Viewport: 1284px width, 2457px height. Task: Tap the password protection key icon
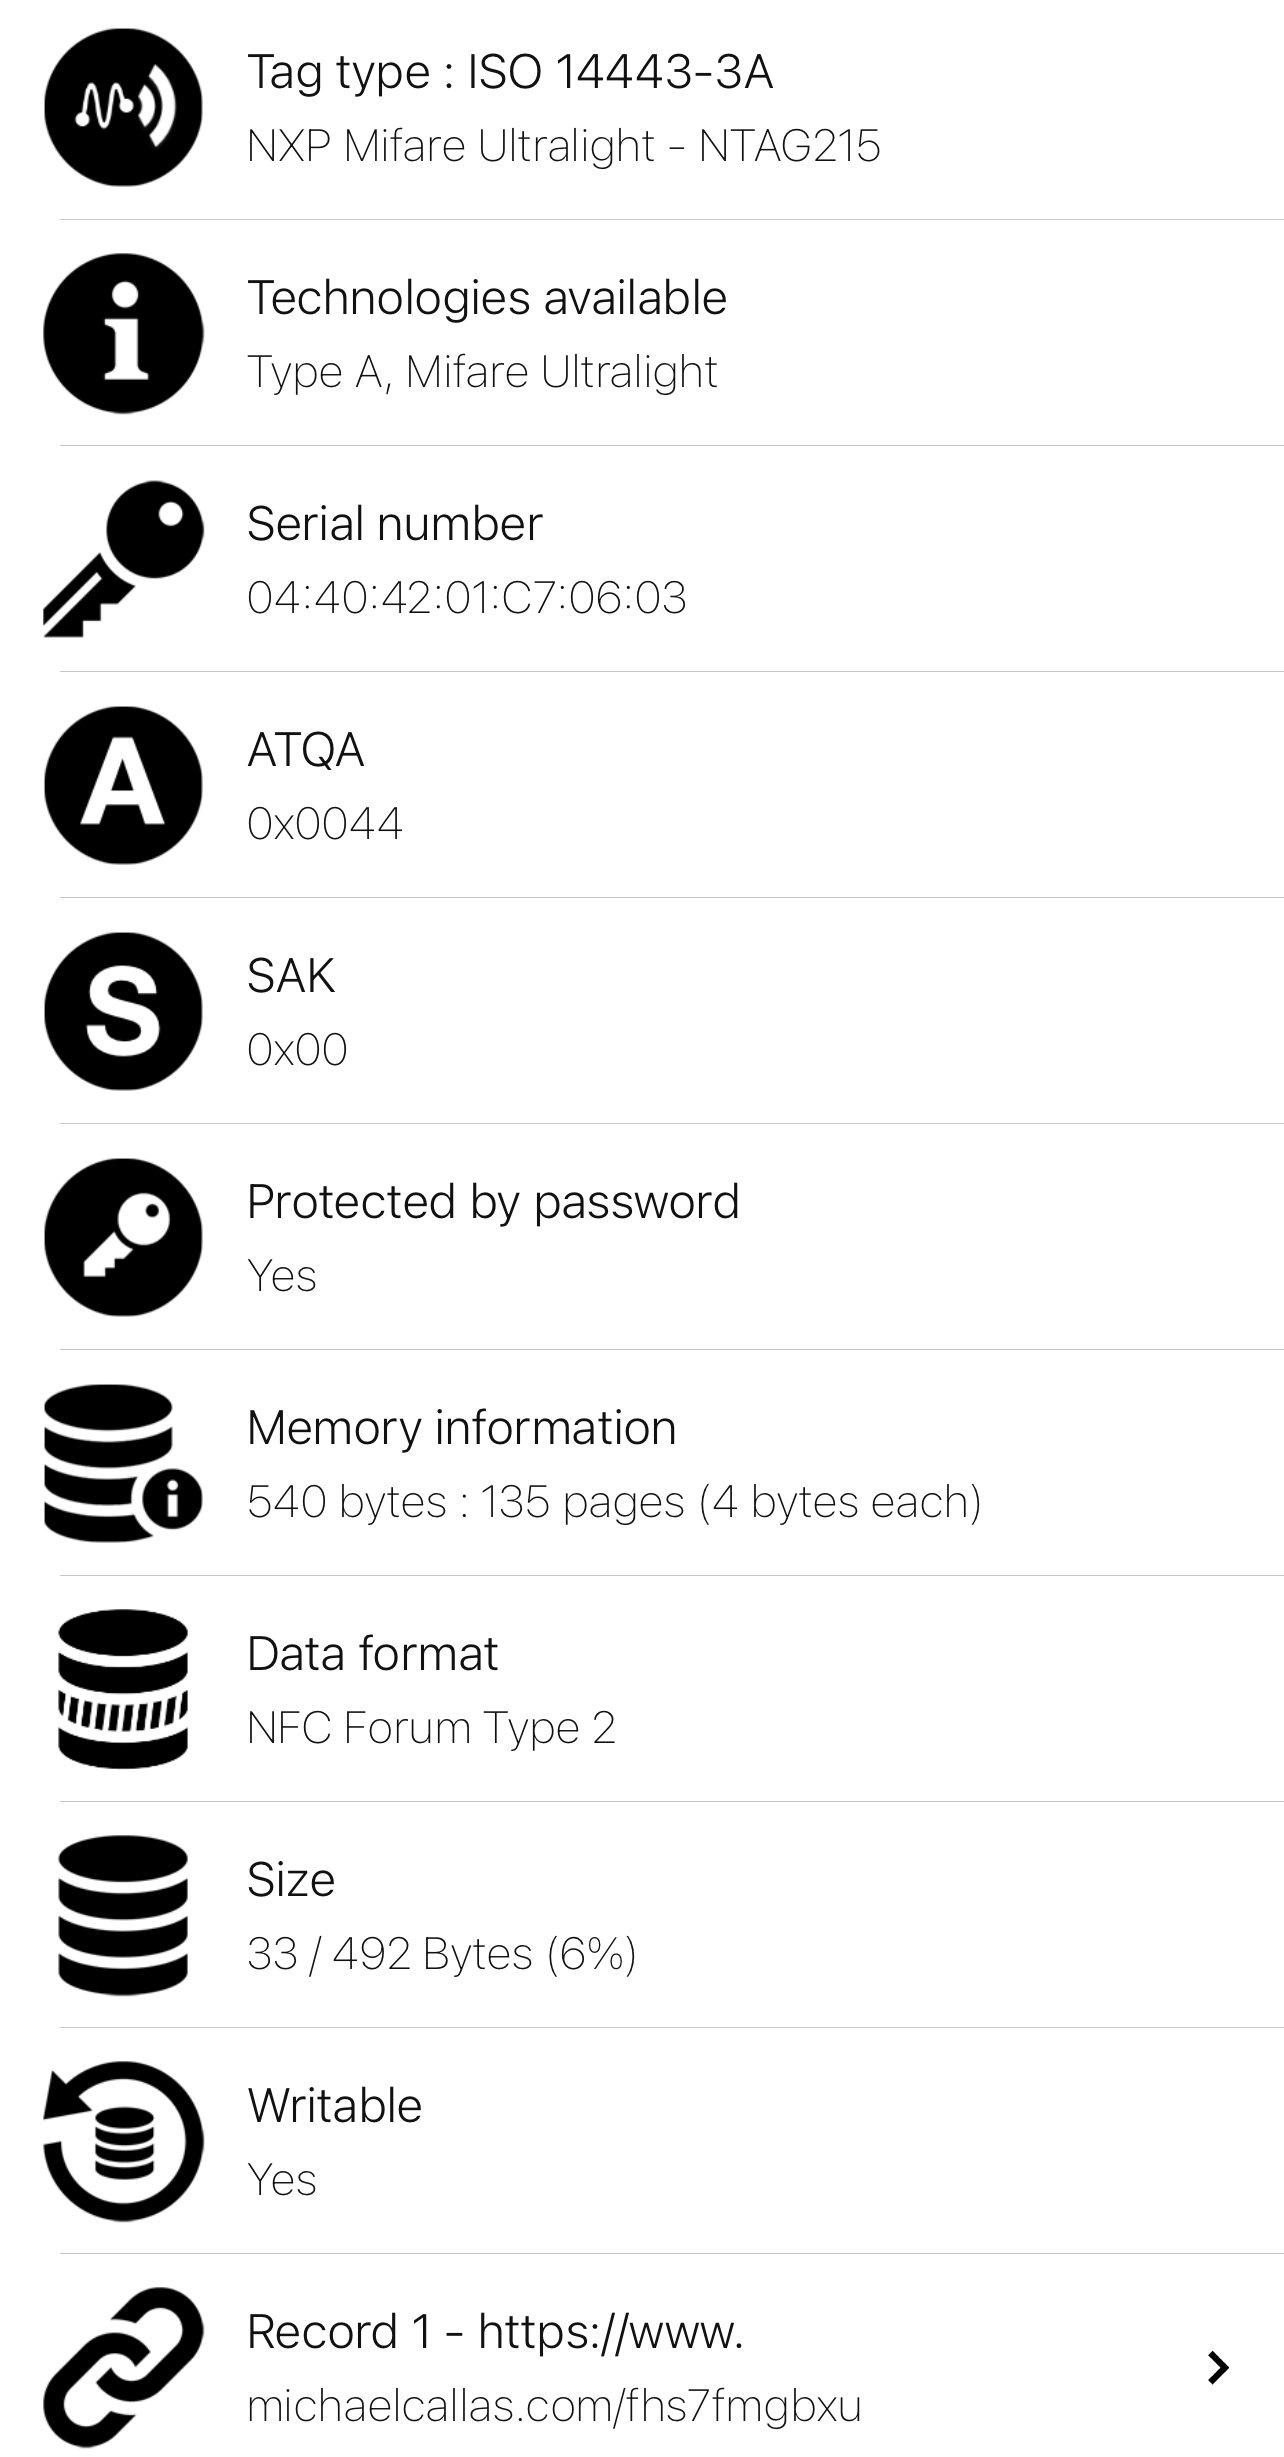coord(123,1237)
